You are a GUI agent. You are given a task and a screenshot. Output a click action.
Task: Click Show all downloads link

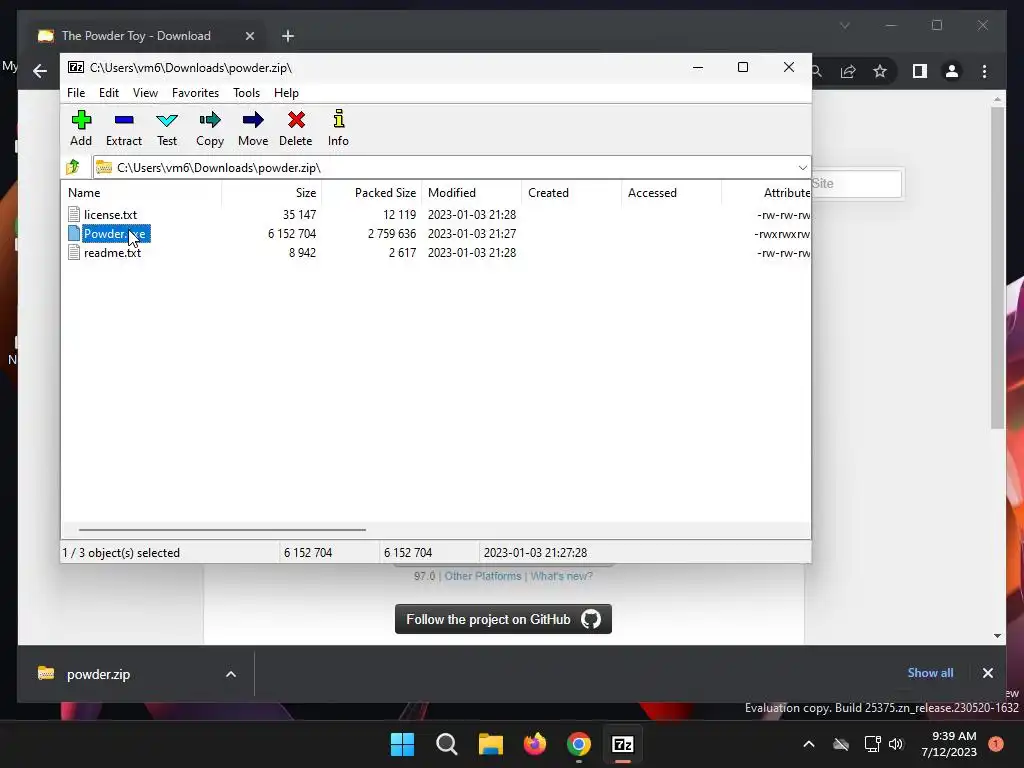click(930, 673)
